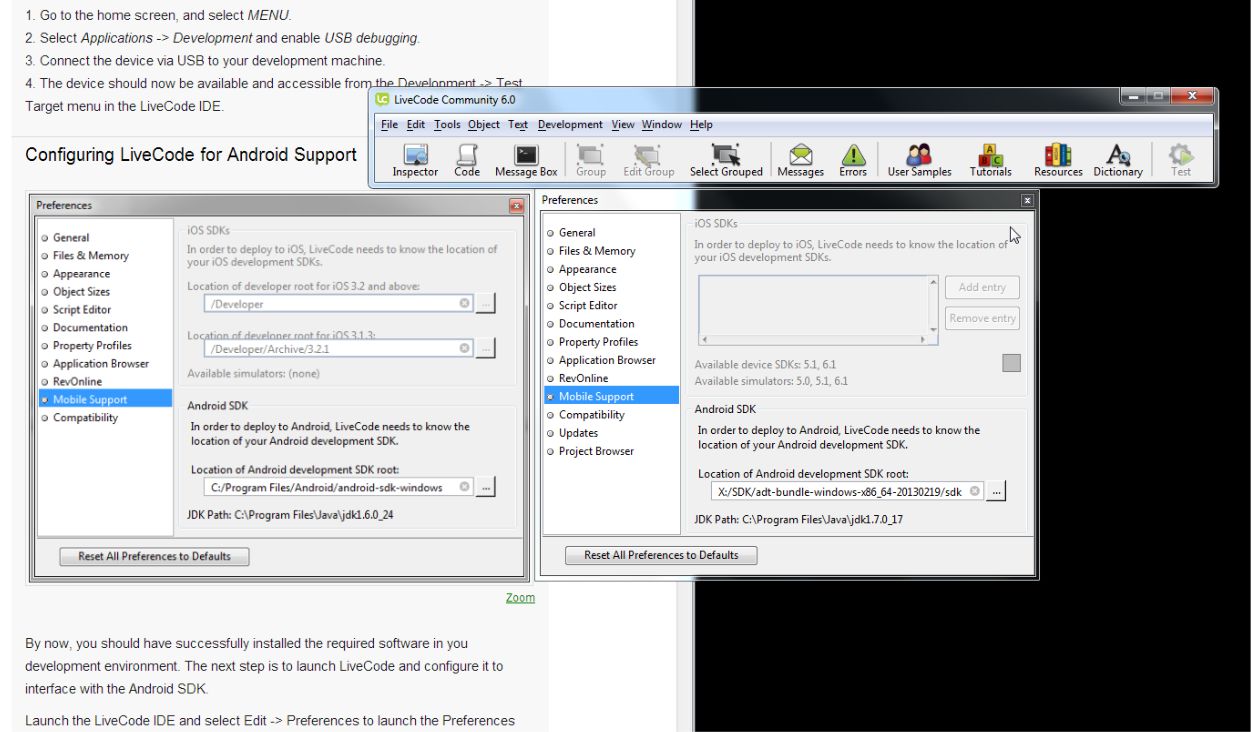This screenshot has height=732, width=1251.
Task: Open Resources from toolbar
Action: tap(1058, 160)
